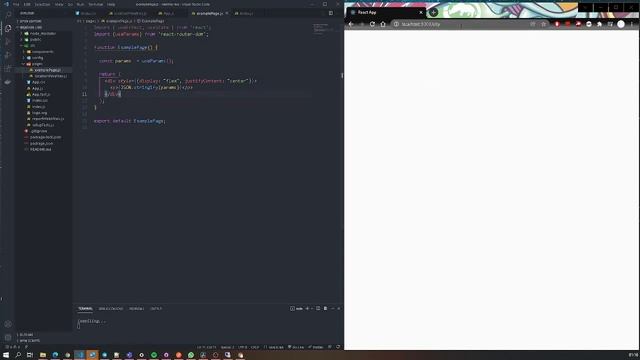Open the Chrome extensions puzzle icon
The image size is (640, 360).
click(x=599, y=24)
